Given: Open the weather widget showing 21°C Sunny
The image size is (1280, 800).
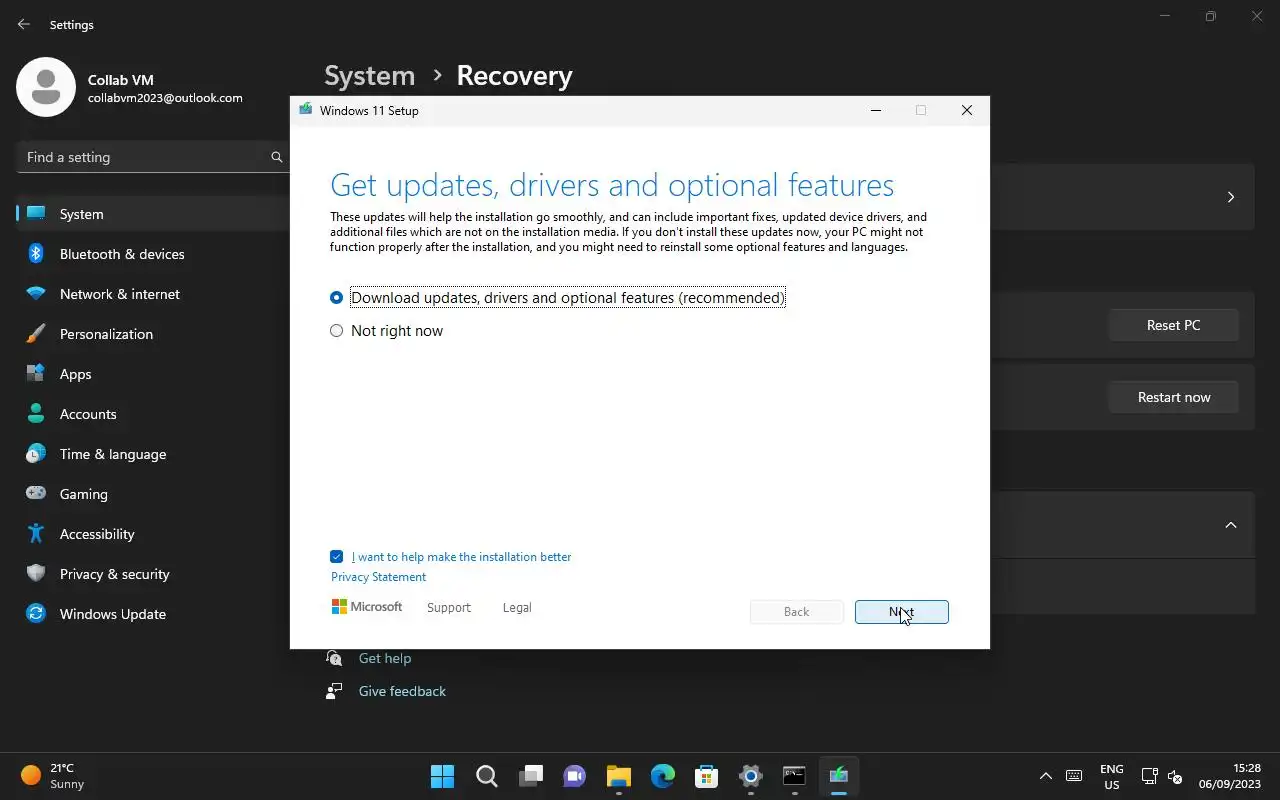Looking at the screenshot, I should coord(54,776).
